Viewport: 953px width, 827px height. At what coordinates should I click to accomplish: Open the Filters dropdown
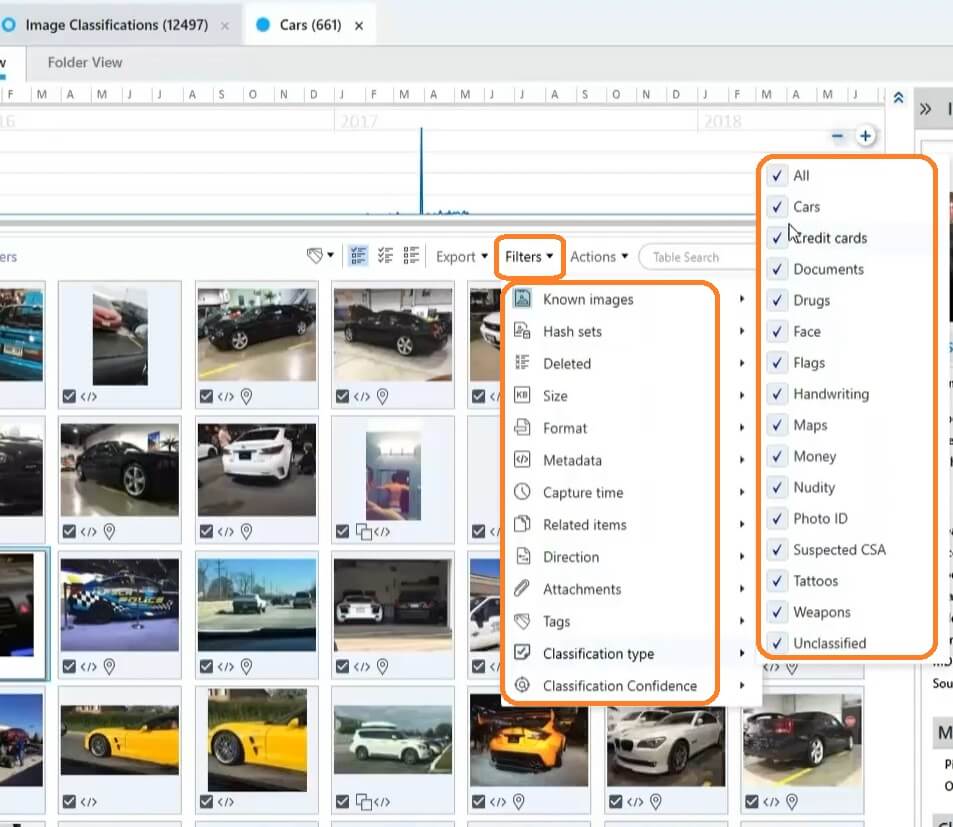pyautogui.click(x=529, y=257)
